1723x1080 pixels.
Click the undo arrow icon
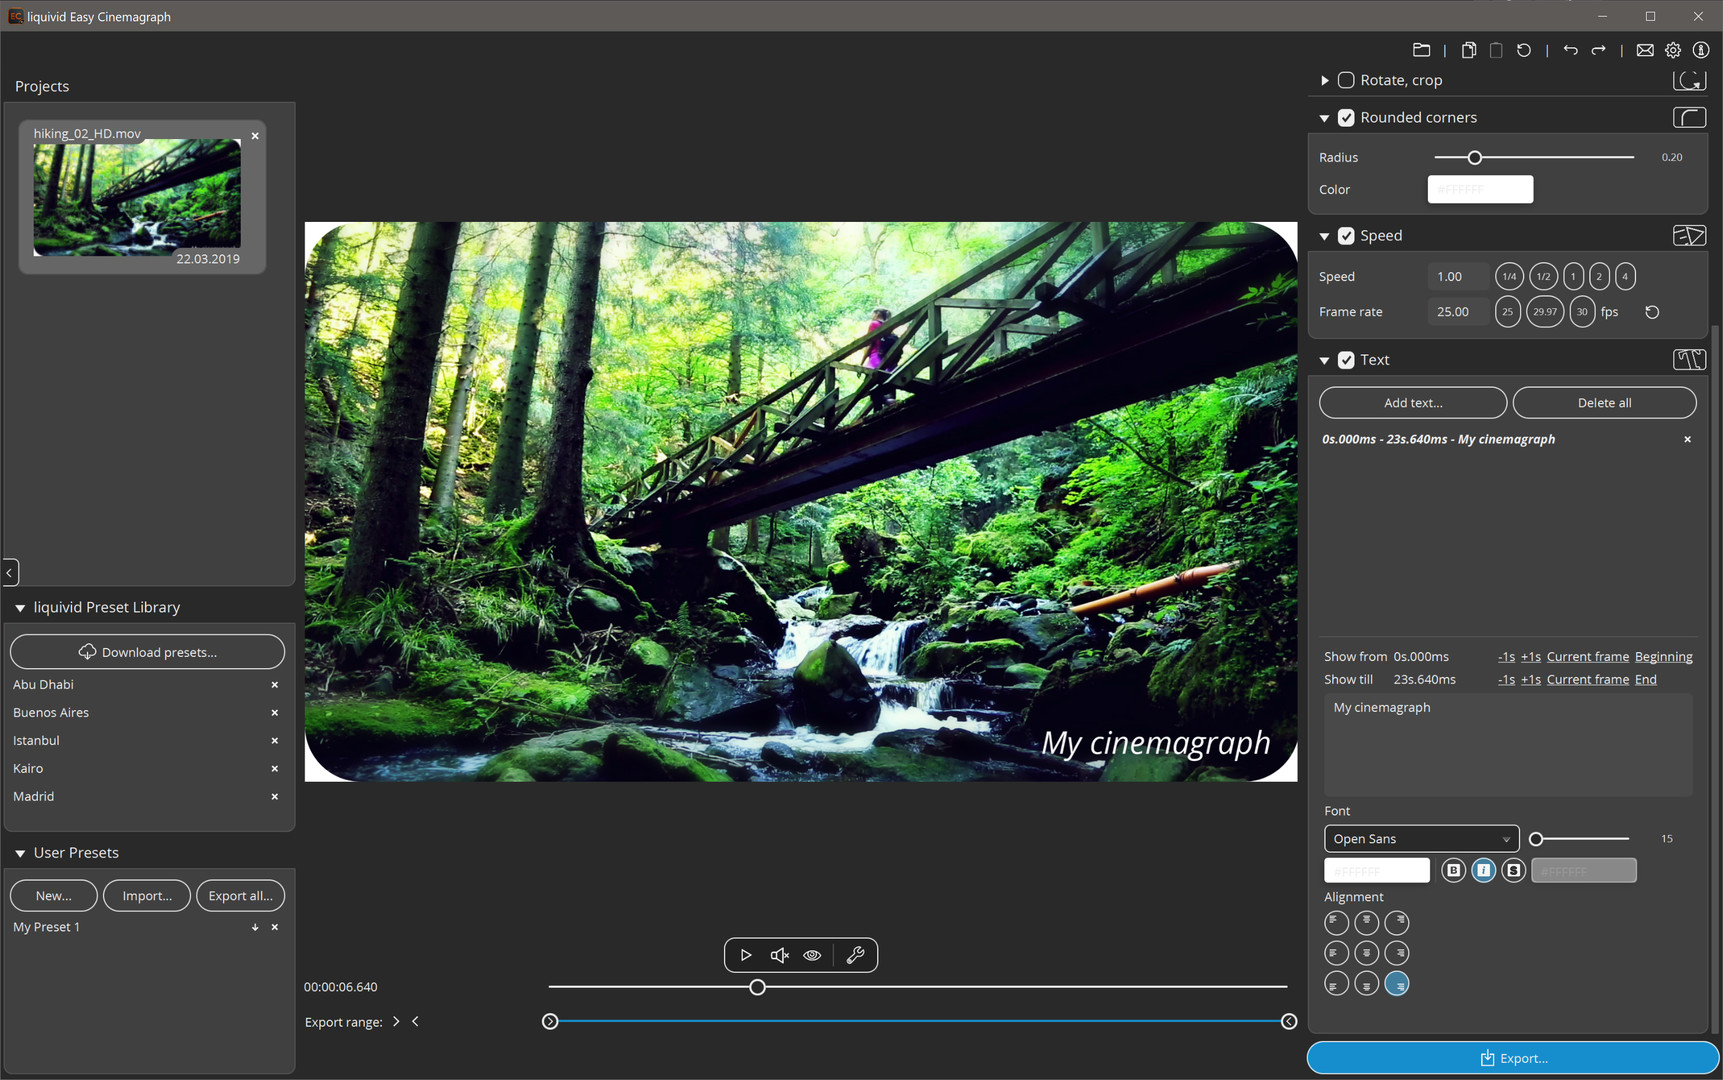pyautogui.click(x=1570, y=50)
